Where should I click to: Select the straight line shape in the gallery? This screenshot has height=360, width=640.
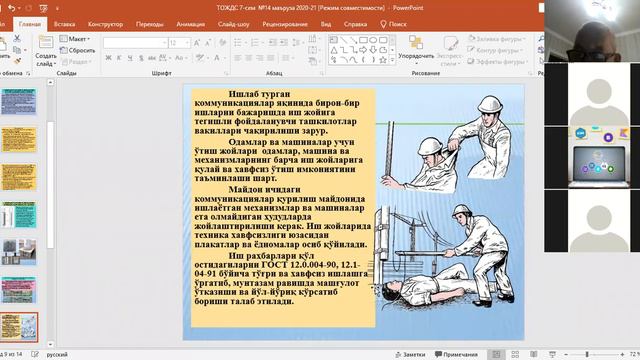[344, 40]
